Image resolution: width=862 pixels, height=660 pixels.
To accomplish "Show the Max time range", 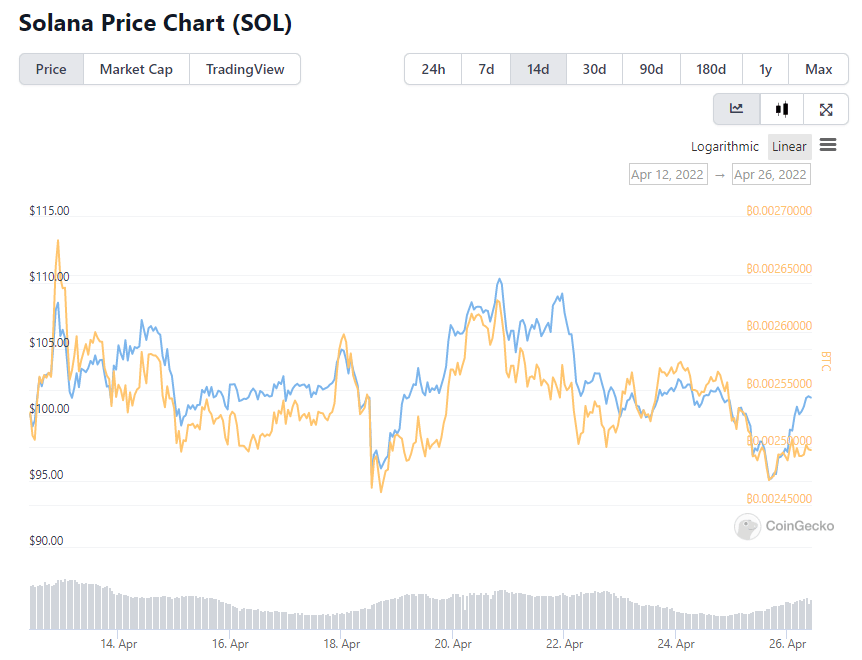I will [818, 69].
